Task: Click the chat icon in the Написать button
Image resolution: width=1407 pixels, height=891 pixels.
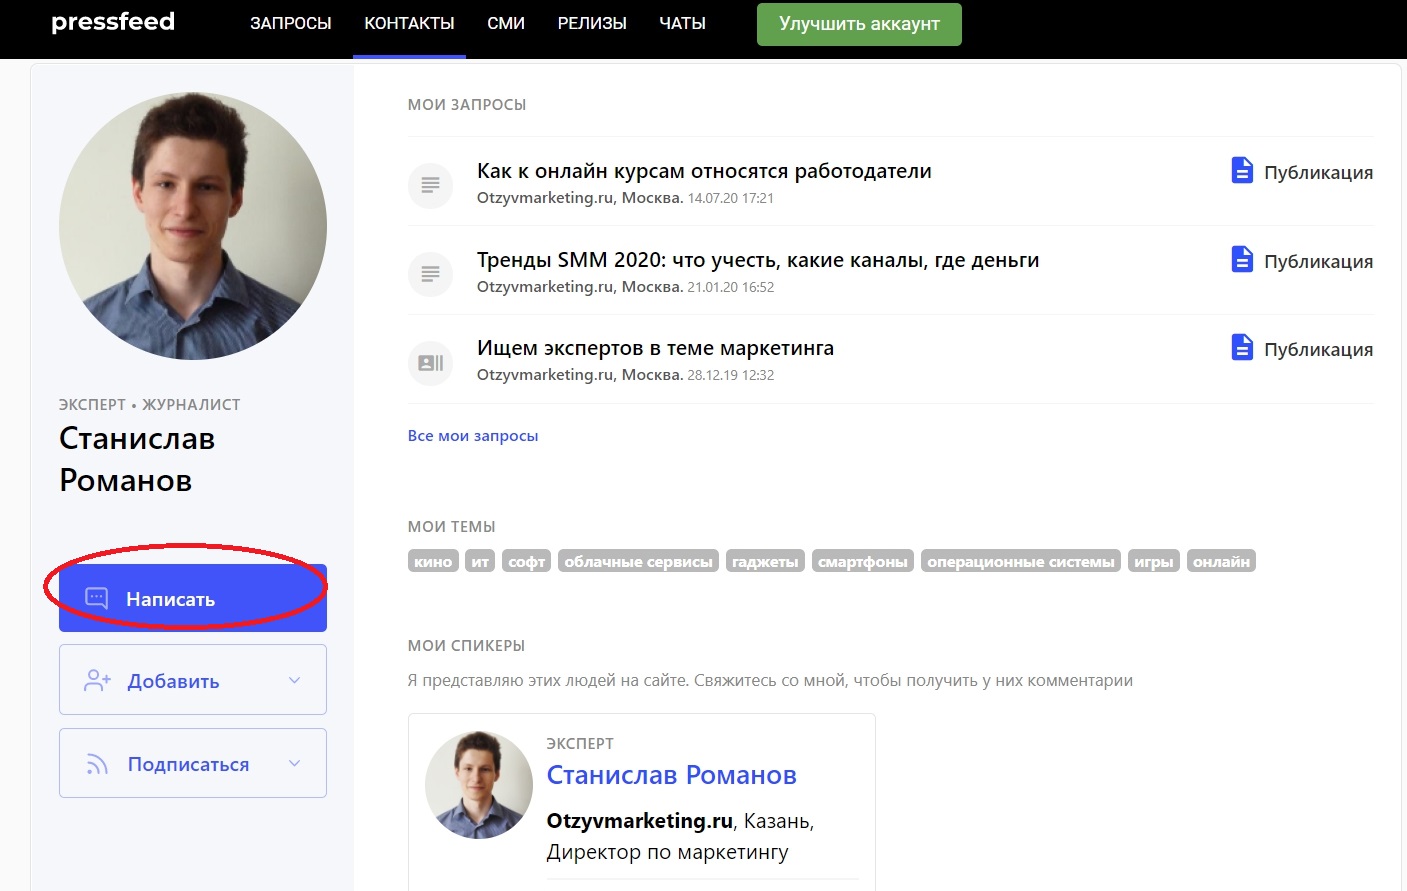Action: pos(97,599)
